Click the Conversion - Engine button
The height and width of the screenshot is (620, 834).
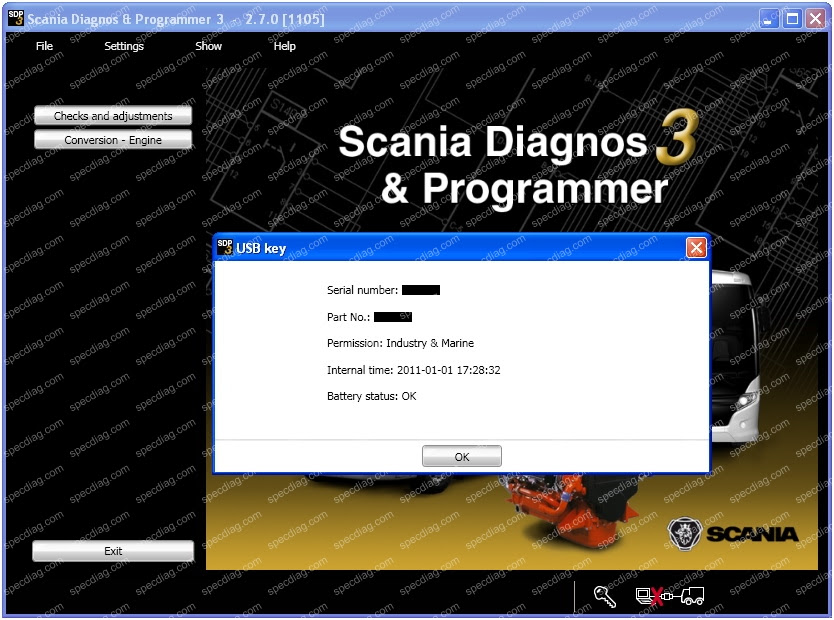[113, 140]
